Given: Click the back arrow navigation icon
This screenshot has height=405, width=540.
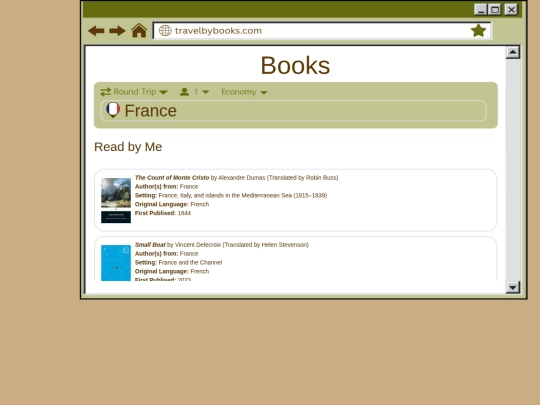Looking at the screenshot, I should click(x=96, y=31).
